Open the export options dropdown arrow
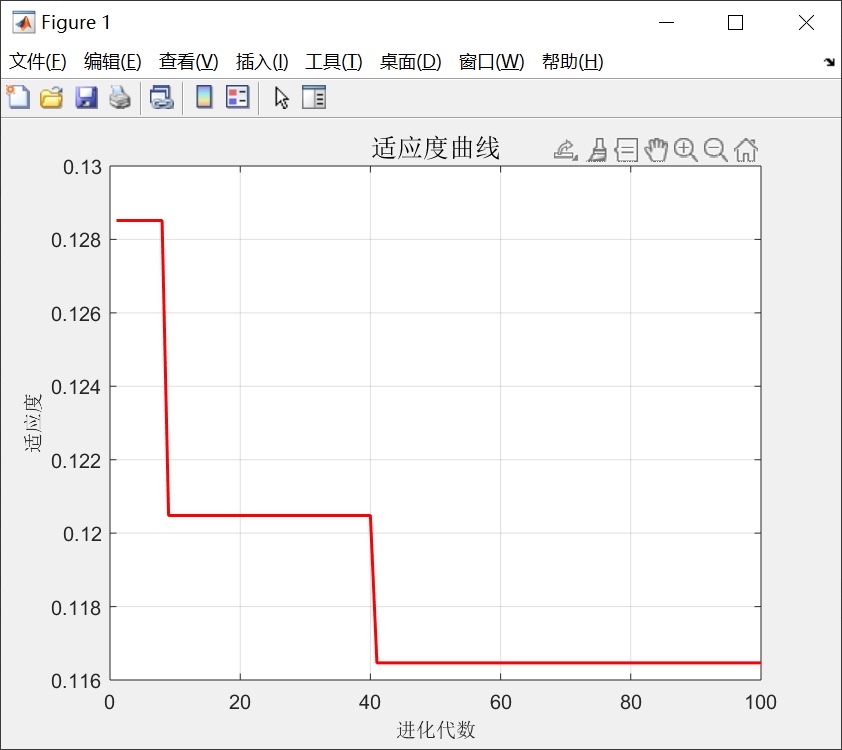 pyautogui.click(x=574, y=158)
